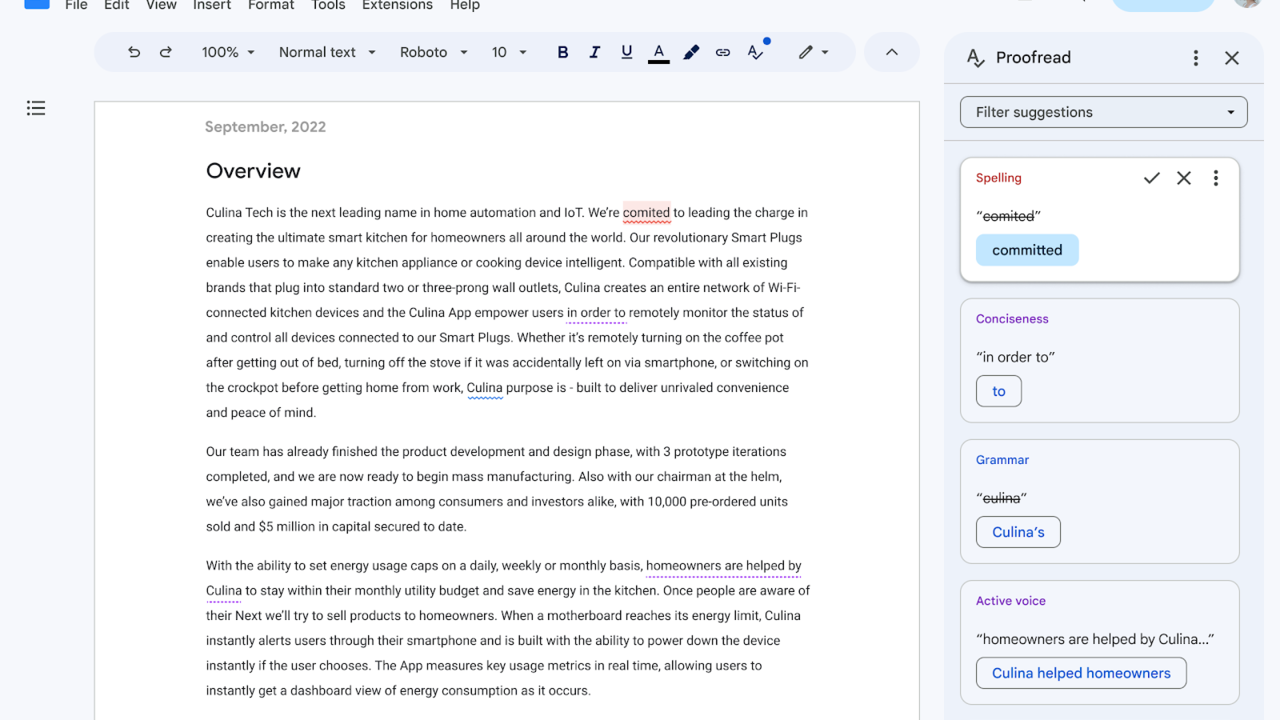Open more options in Proofread panel header
Image resolution: width=1280 pixels, height=720 pixels.
click(1195, 58)
